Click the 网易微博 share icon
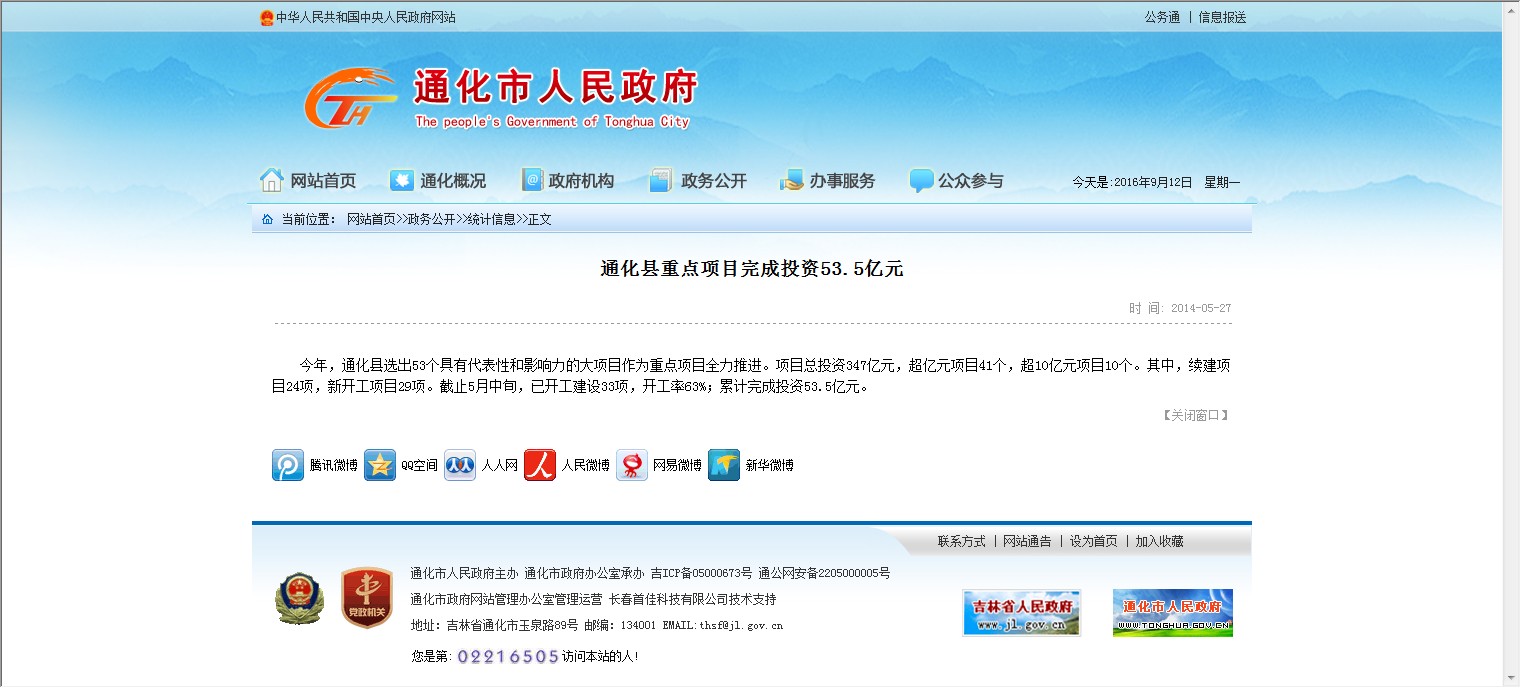1521x688 pixels. point(632,465)
